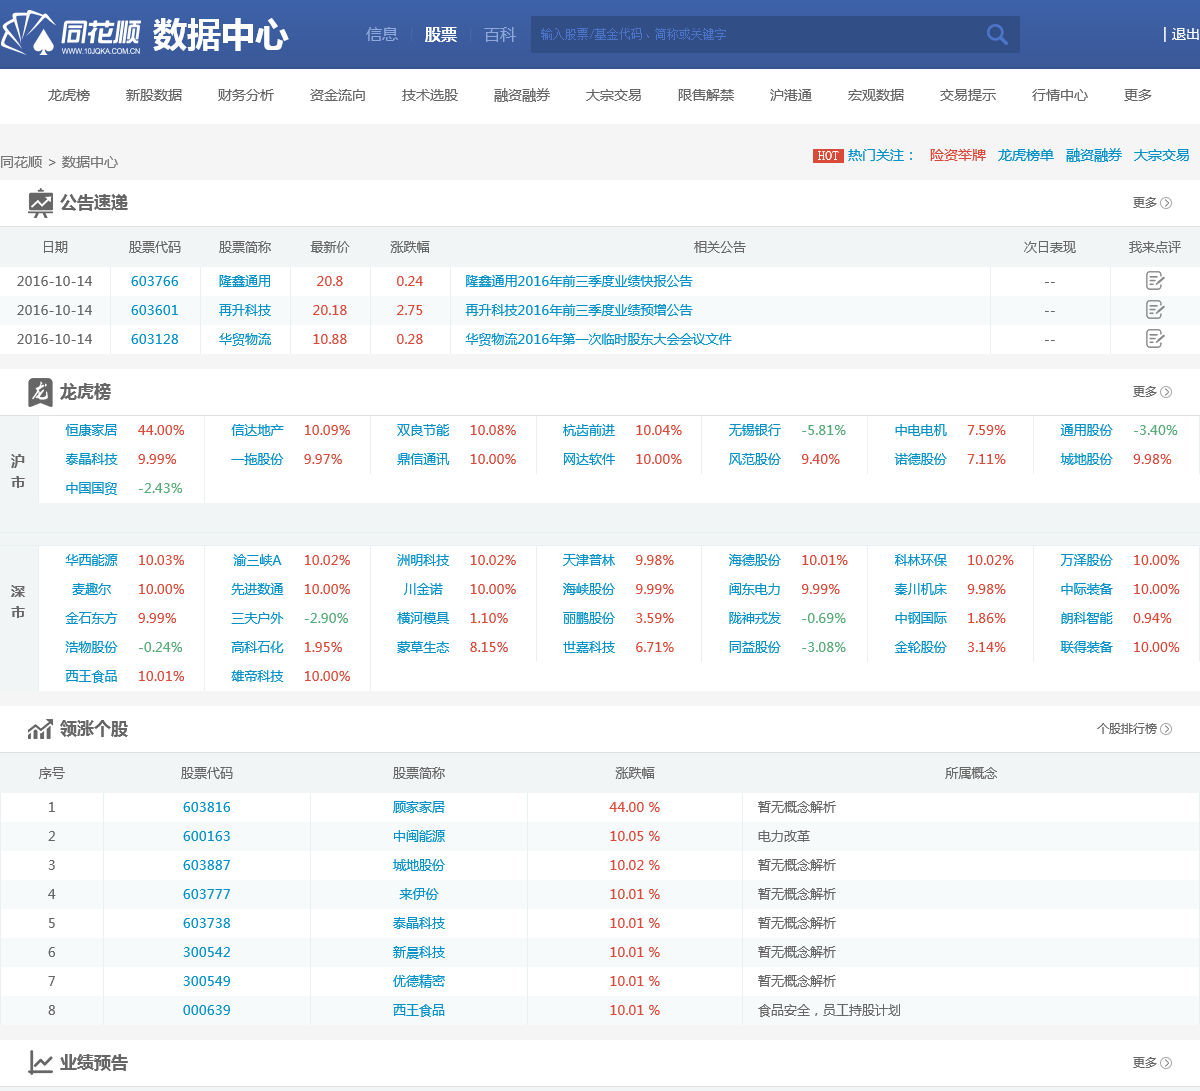The image size is (1200, 1091).
Task: Open 个股排行榜 link in 领涨个股
Action: [1134, 729]
